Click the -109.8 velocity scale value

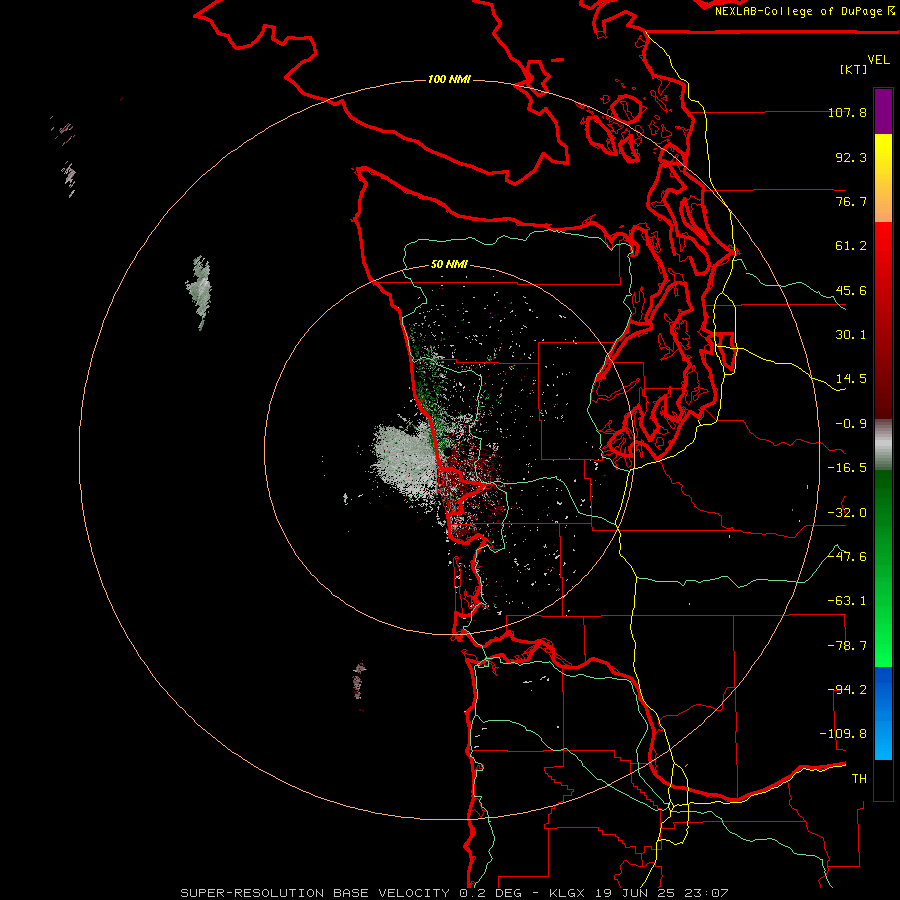pyautogui.click(x=843, y=734)
